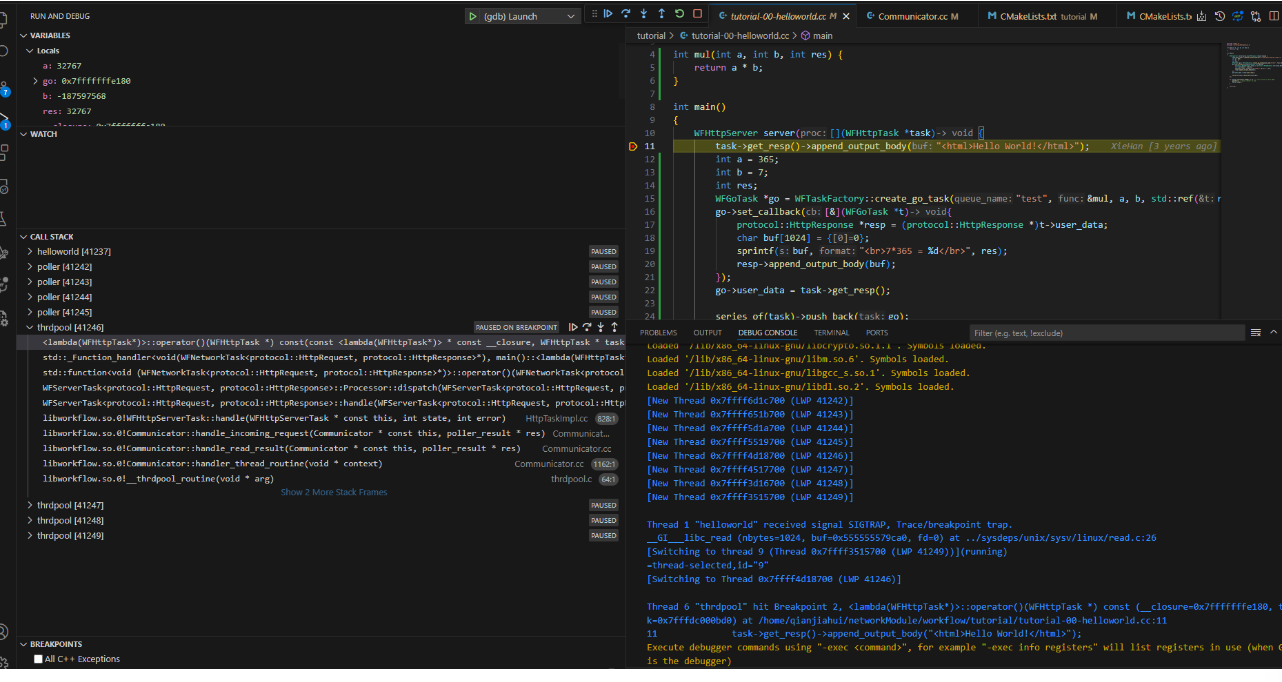Screen dimensions: 1282x682
Task: Open the PROBLEMS panel tab
Action: pos(658,333)
